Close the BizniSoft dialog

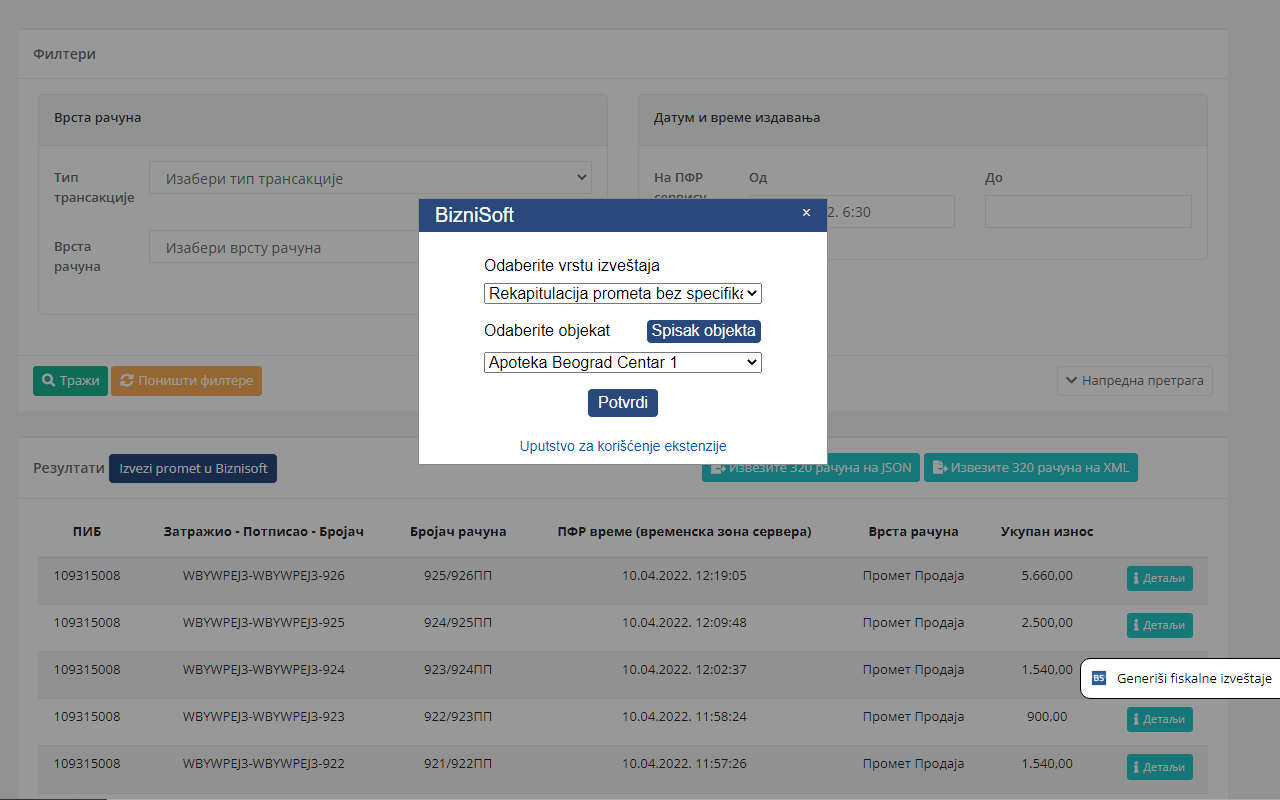(x=806, y=213)
